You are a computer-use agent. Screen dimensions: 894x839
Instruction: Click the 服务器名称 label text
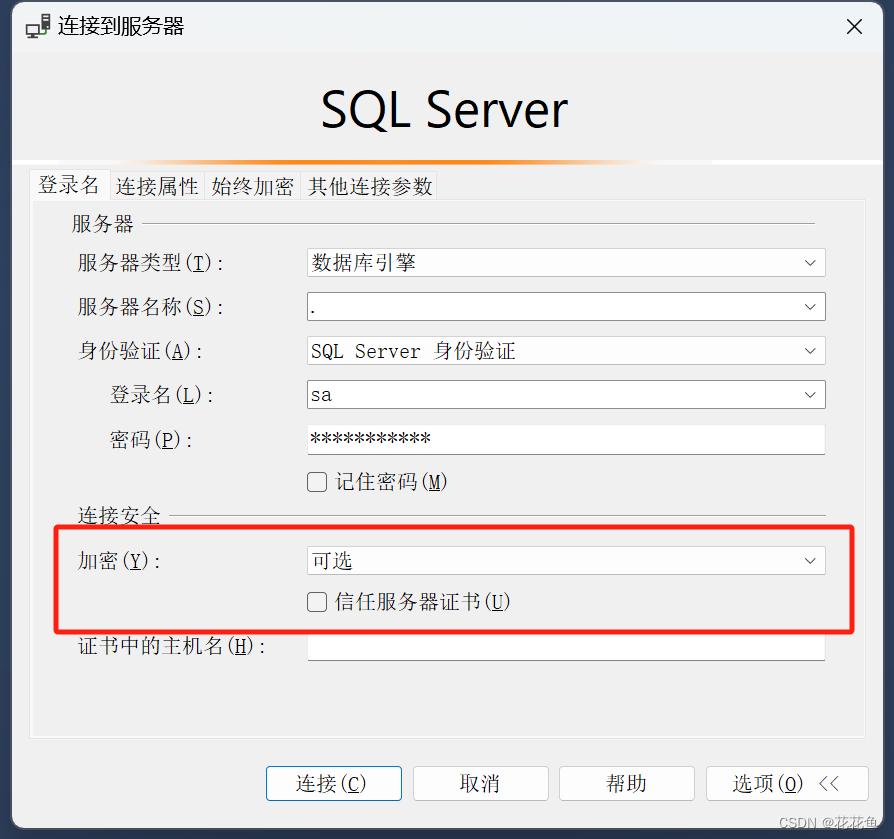tap(150, 307)
